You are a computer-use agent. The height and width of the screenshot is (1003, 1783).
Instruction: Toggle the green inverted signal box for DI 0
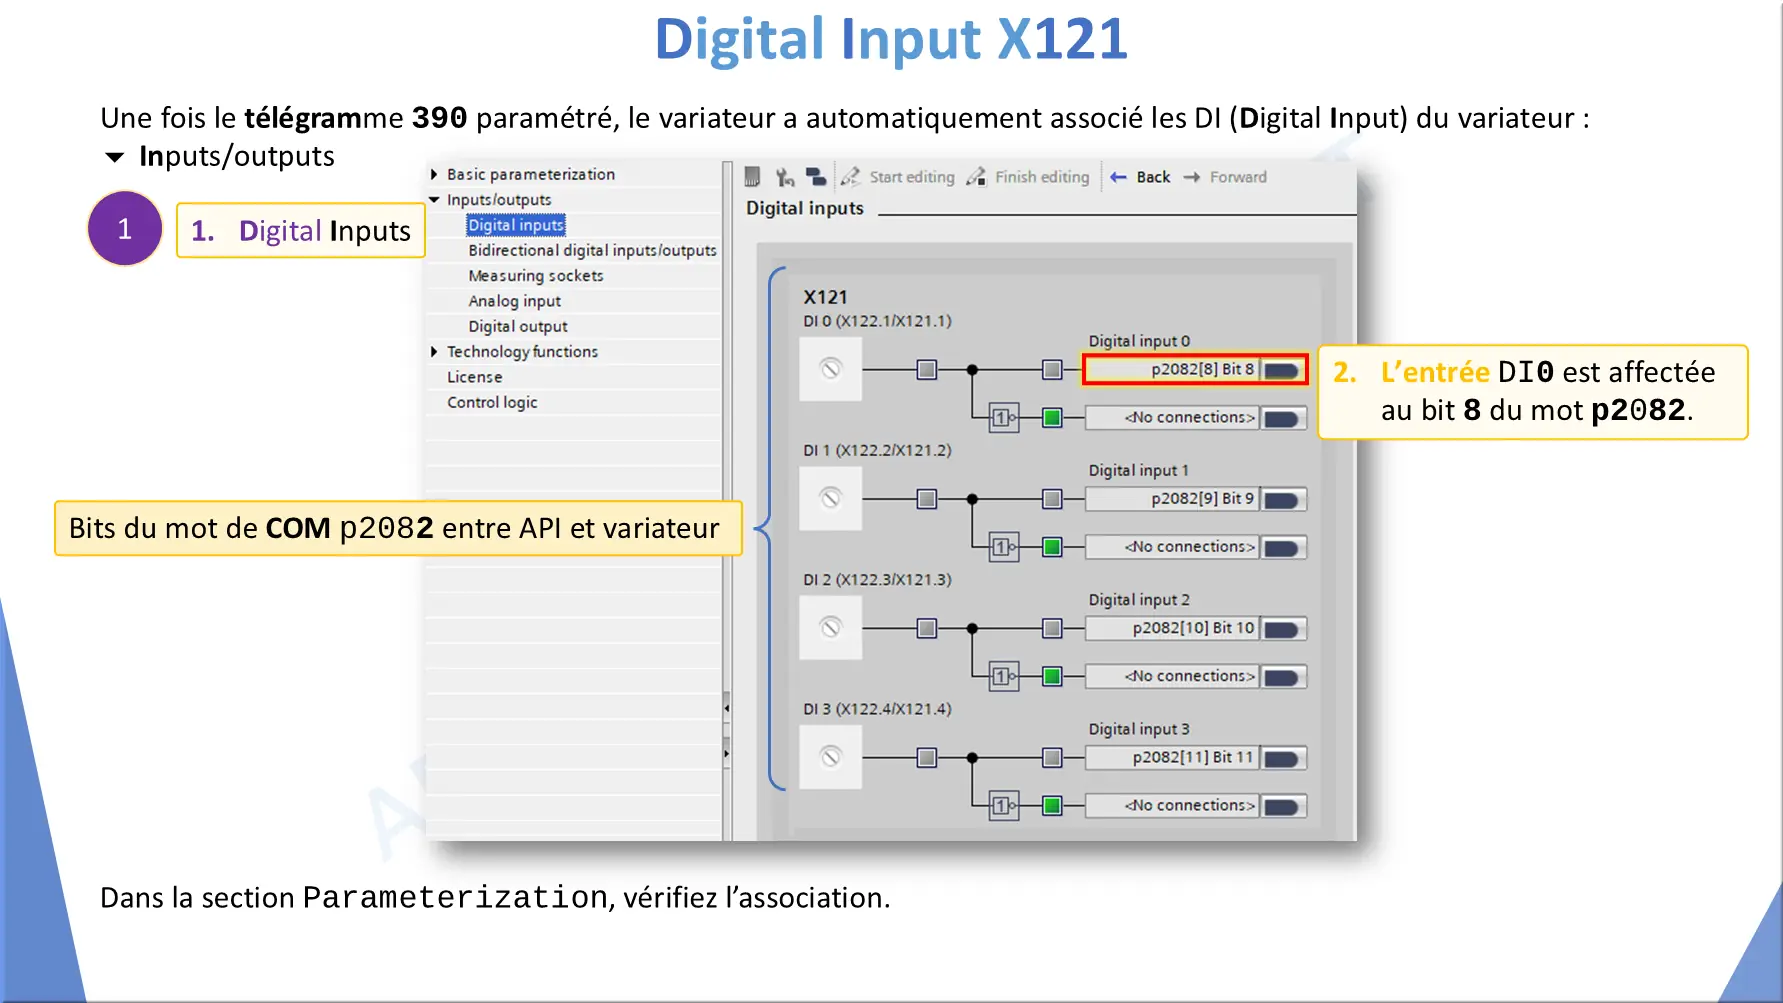click(1052, 418)
